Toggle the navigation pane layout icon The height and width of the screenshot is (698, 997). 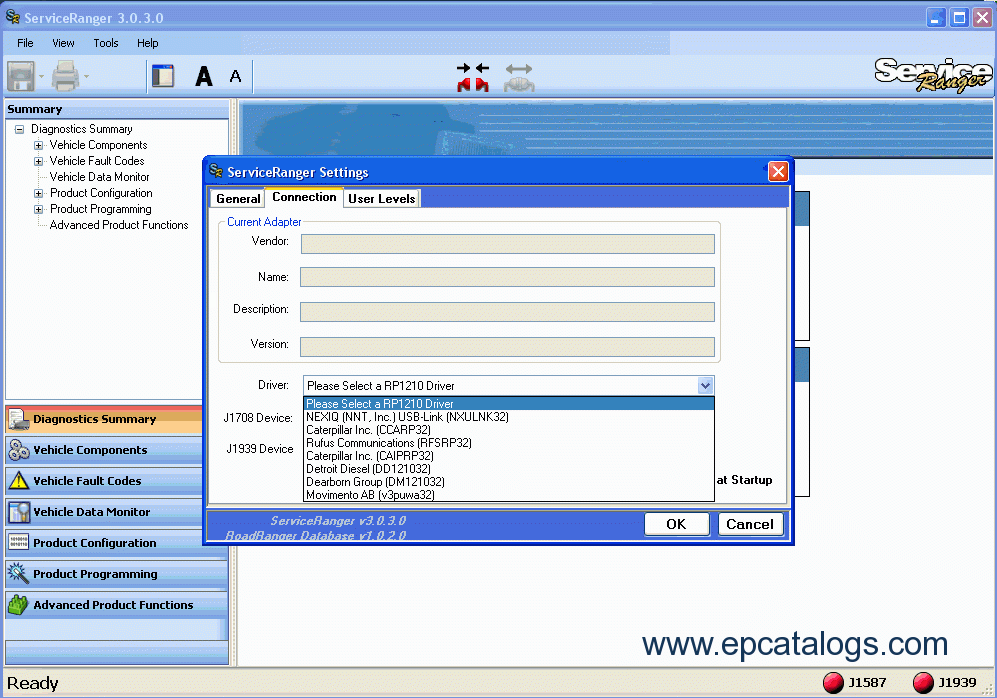tap(163, 76)
